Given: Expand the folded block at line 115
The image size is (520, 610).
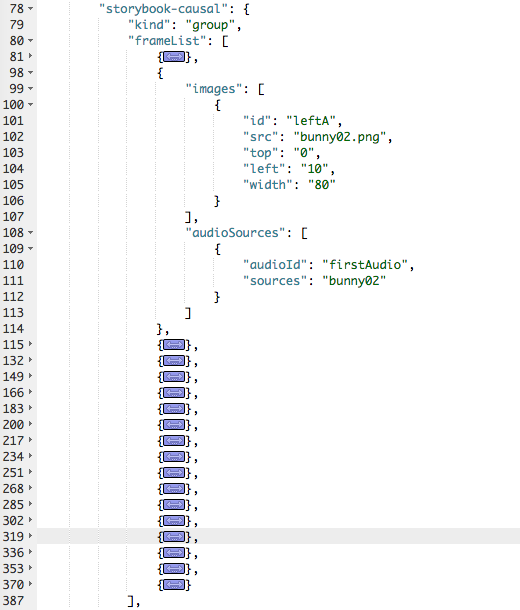Looking at the screenshot, I should [x=30, y=344].
